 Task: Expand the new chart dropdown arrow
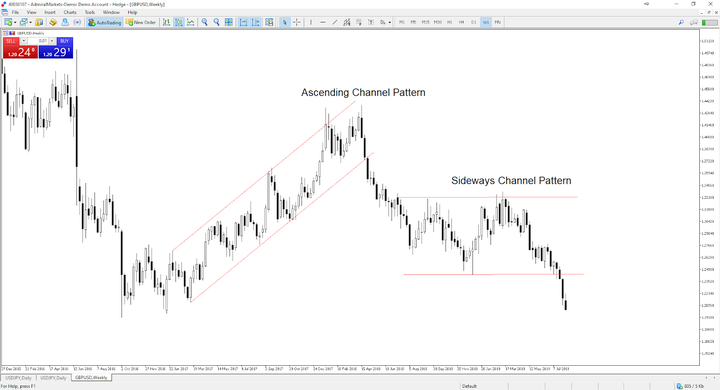15,22
